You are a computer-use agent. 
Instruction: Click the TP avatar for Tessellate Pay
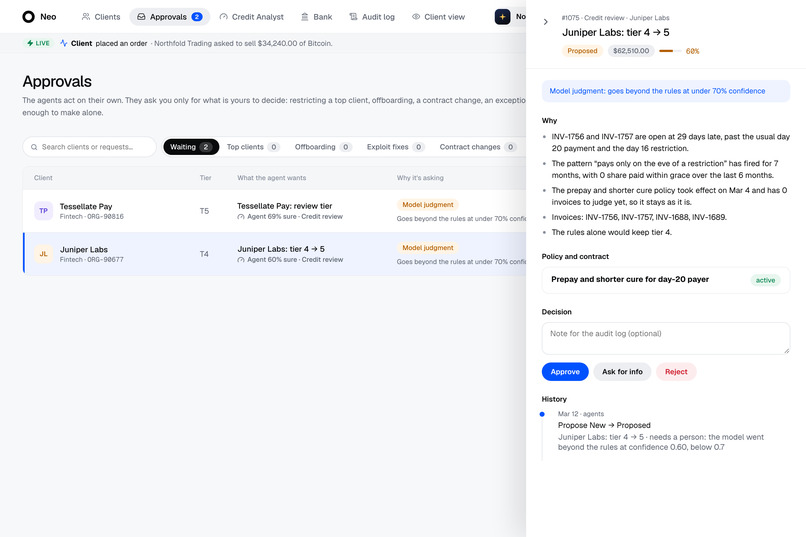point(44,211)
